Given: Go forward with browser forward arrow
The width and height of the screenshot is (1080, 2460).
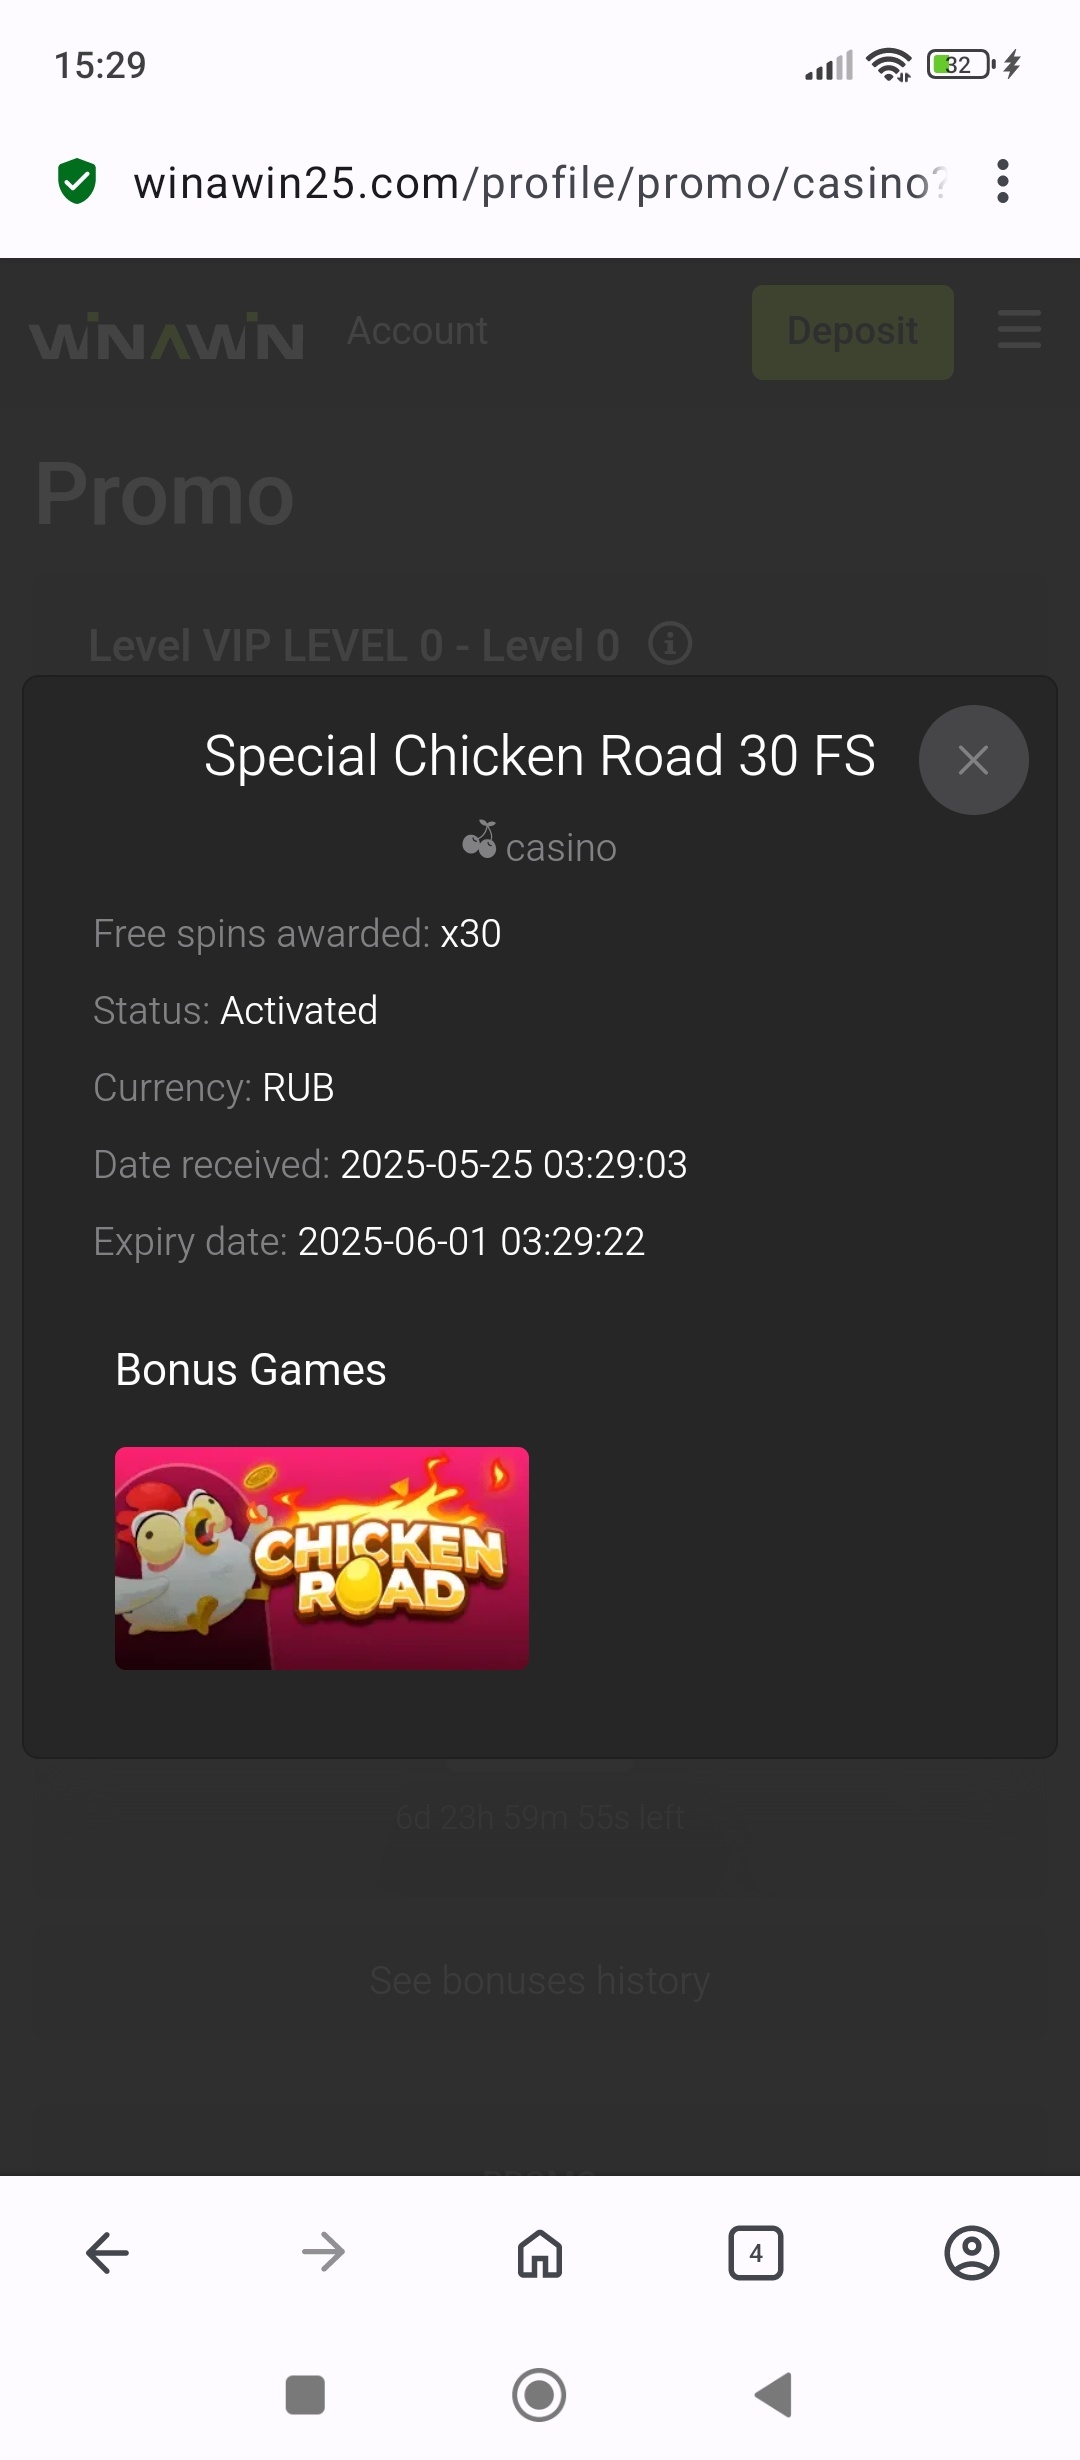Looking at the screenshot, I should click(x=324, y=2253).
